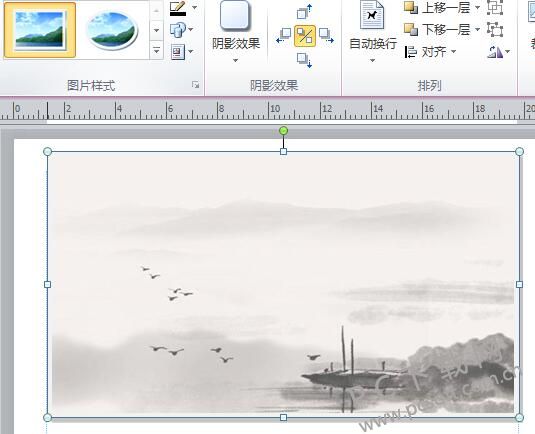Select the oval picture style thumbnail
Viewport: 535px width, 434px height.
113,31
